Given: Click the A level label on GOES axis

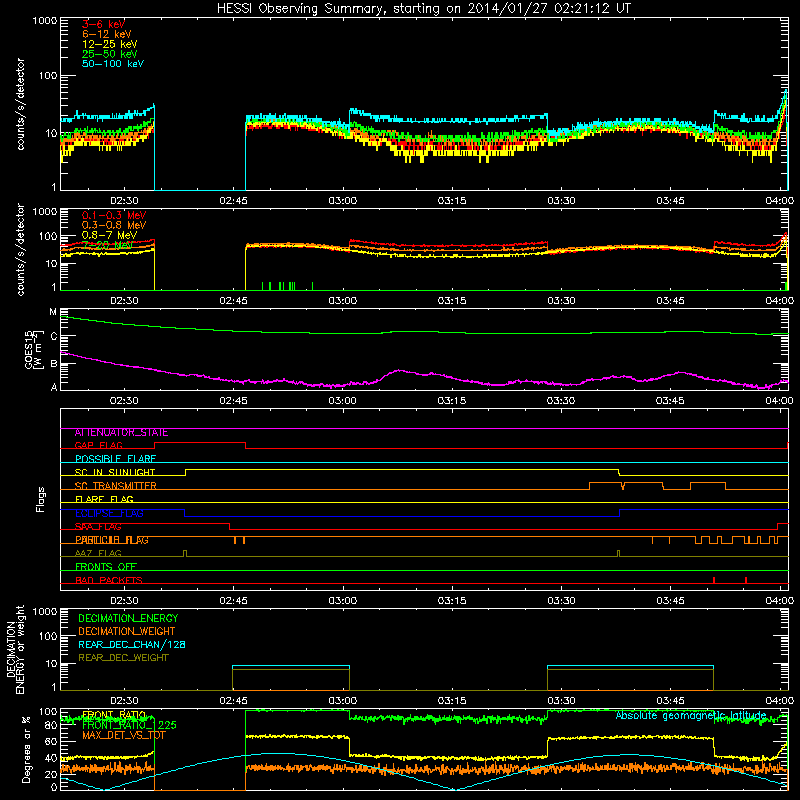Looking at the screenshot, I should pos(53,387).
